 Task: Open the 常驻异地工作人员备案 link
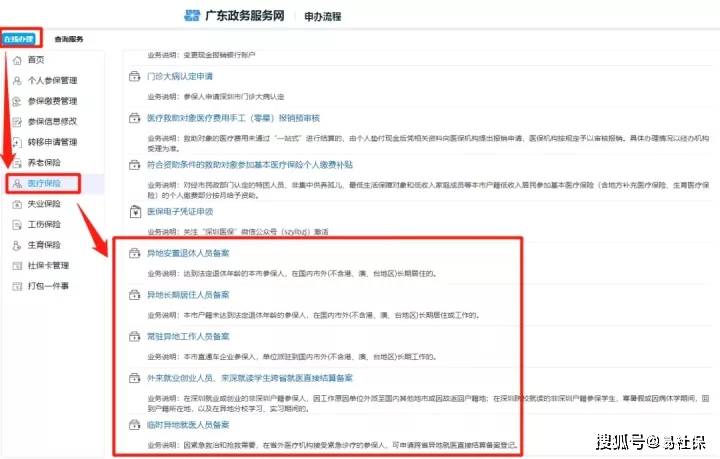[188, 337]
